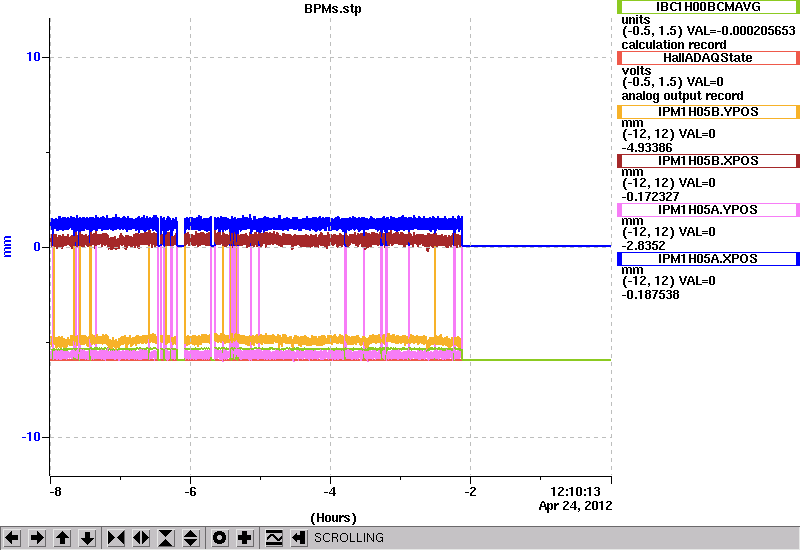
Task: Click the y-axis tick label -10
Action: [31, 437]
